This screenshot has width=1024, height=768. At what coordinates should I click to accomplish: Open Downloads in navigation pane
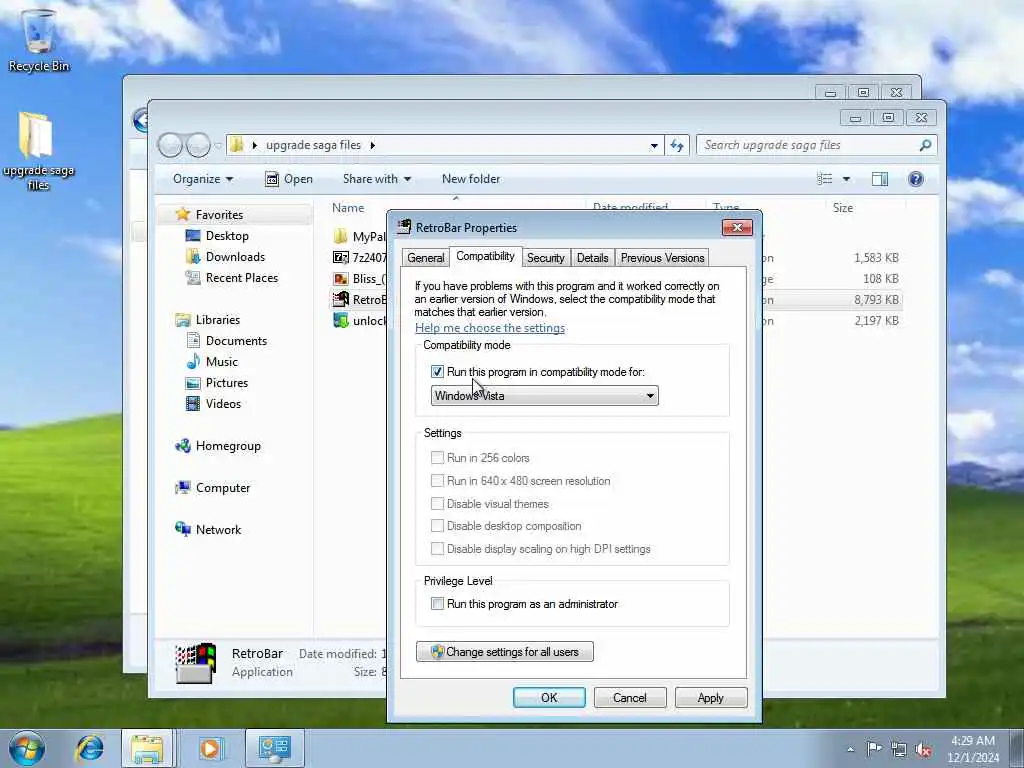(x=235, y=257)
